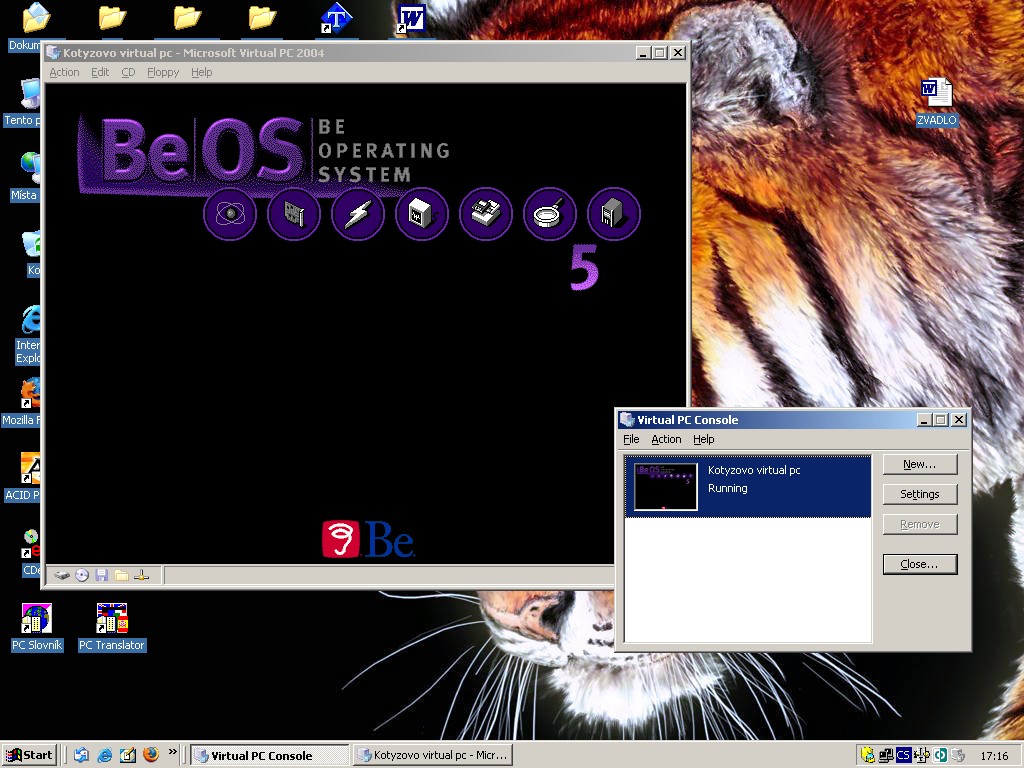
Task: Click the BeOS thumbnail in Virtual PC Console list
Action: [x=665, y=487]
